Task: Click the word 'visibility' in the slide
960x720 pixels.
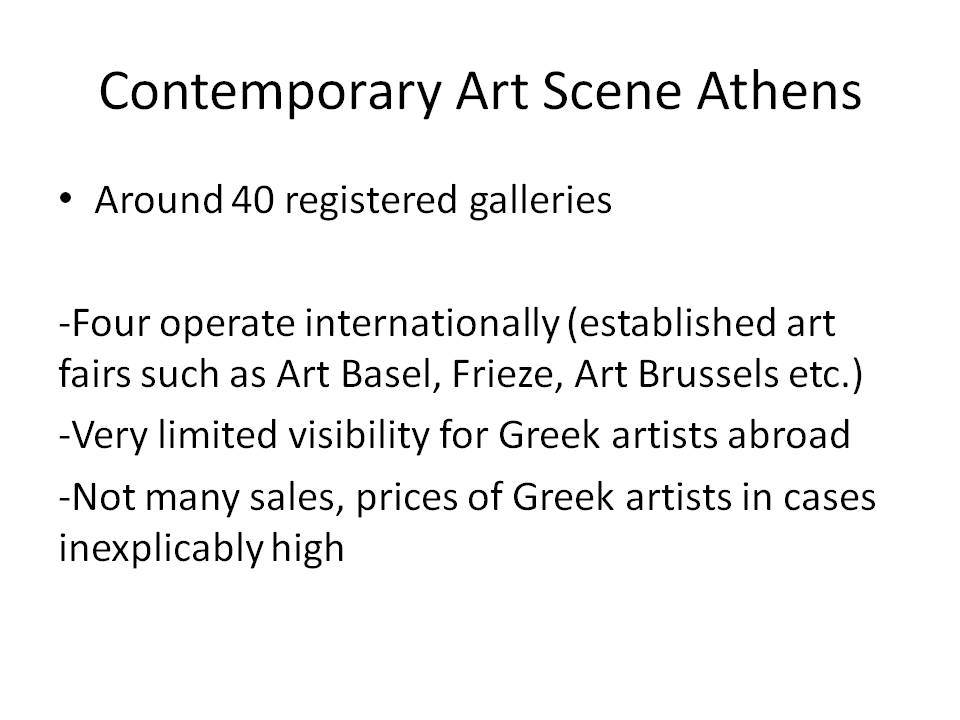Action: click(x=359, y=436)
